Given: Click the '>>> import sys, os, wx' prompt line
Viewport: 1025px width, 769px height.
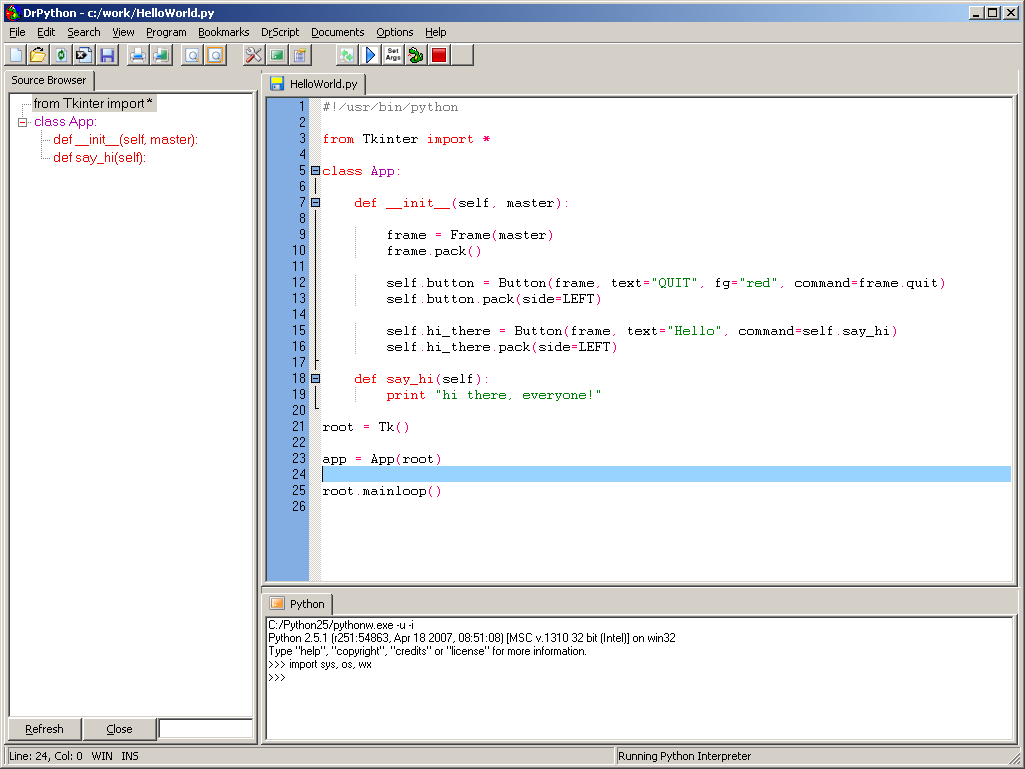Looking at the screenshot, I should coord(320,664).
